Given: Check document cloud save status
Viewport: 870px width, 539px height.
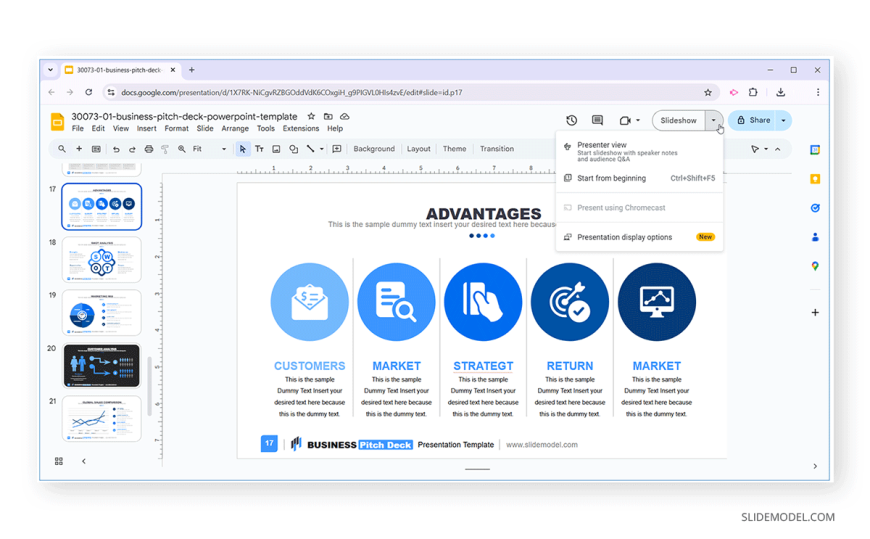Looking at the screenshot, I should coord(345,117).
